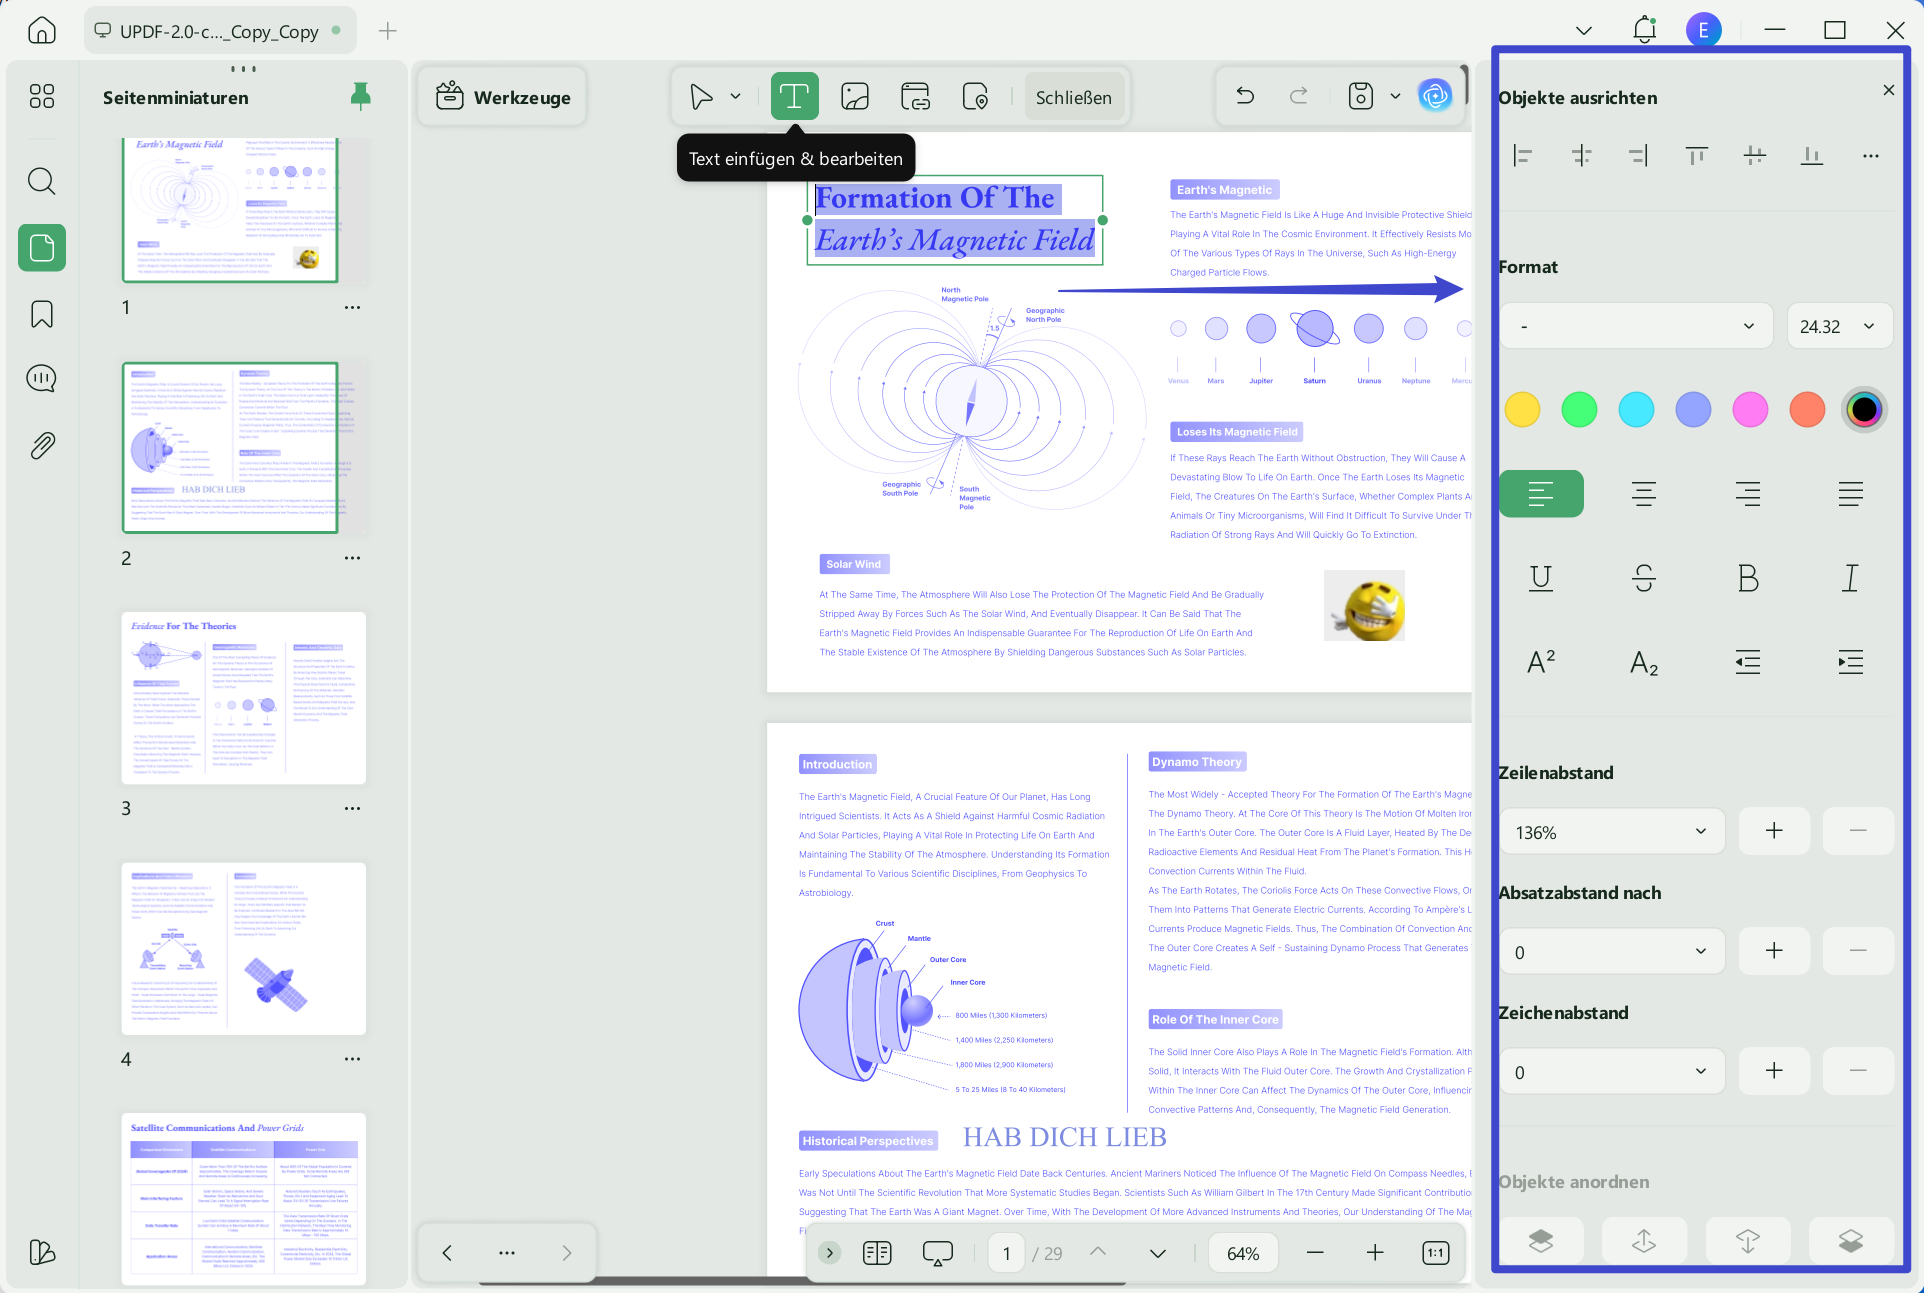The width and height of the screenshot is (1924, 1293).
Task: Open the search in the left sidebar
Action: pyautogui.click(x=41, y=181)
